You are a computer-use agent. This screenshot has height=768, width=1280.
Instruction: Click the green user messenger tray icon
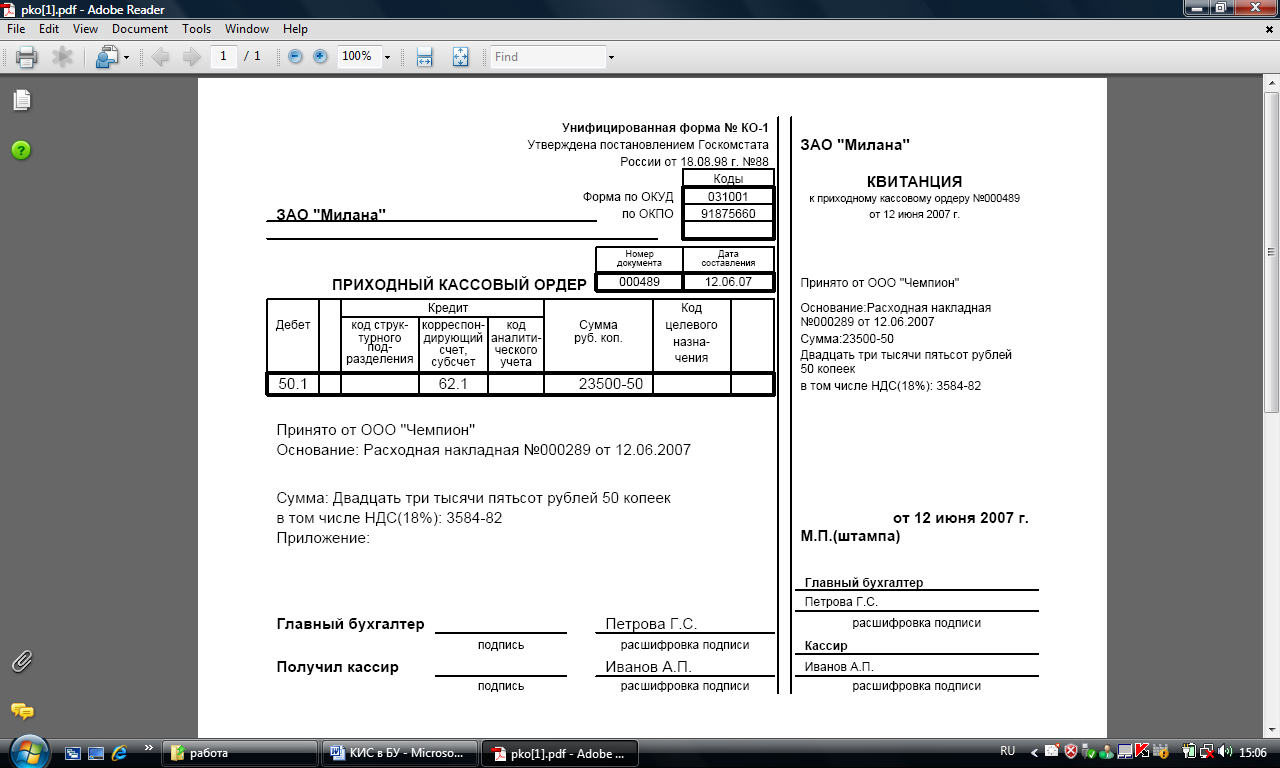pos(1106,751)
